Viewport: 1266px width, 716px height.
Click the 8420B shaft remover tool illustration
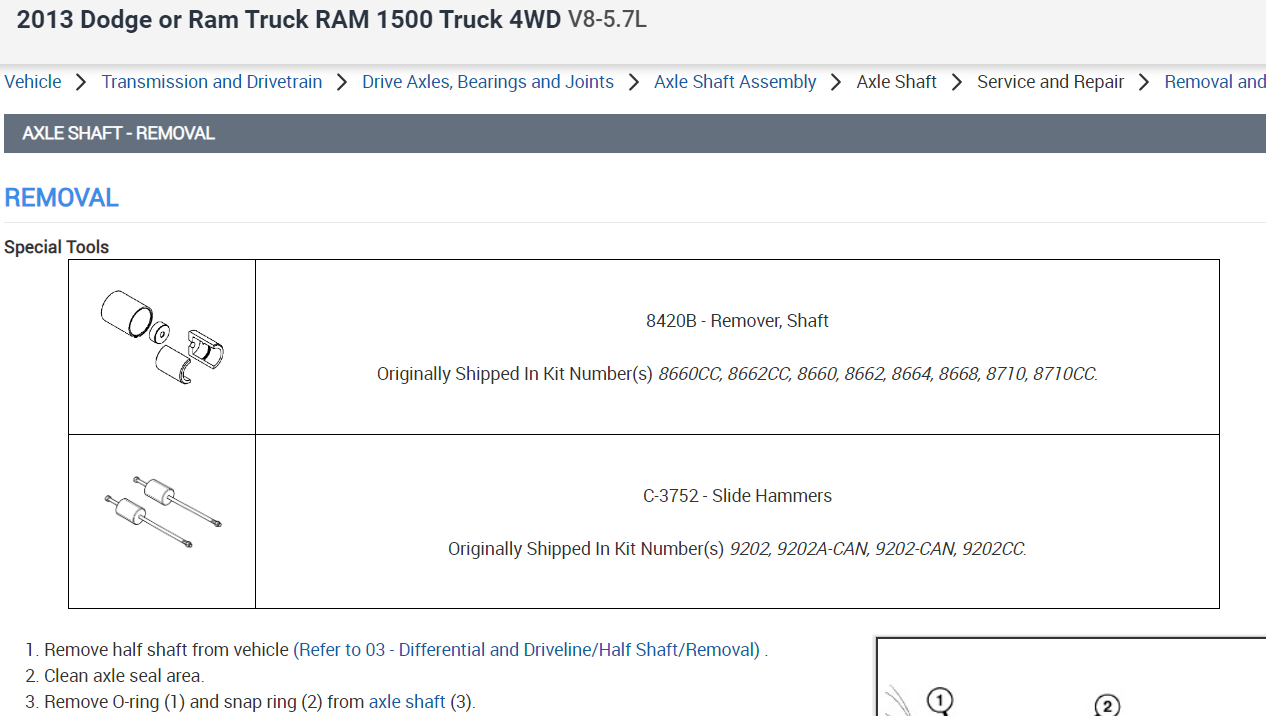click(162, 338)
